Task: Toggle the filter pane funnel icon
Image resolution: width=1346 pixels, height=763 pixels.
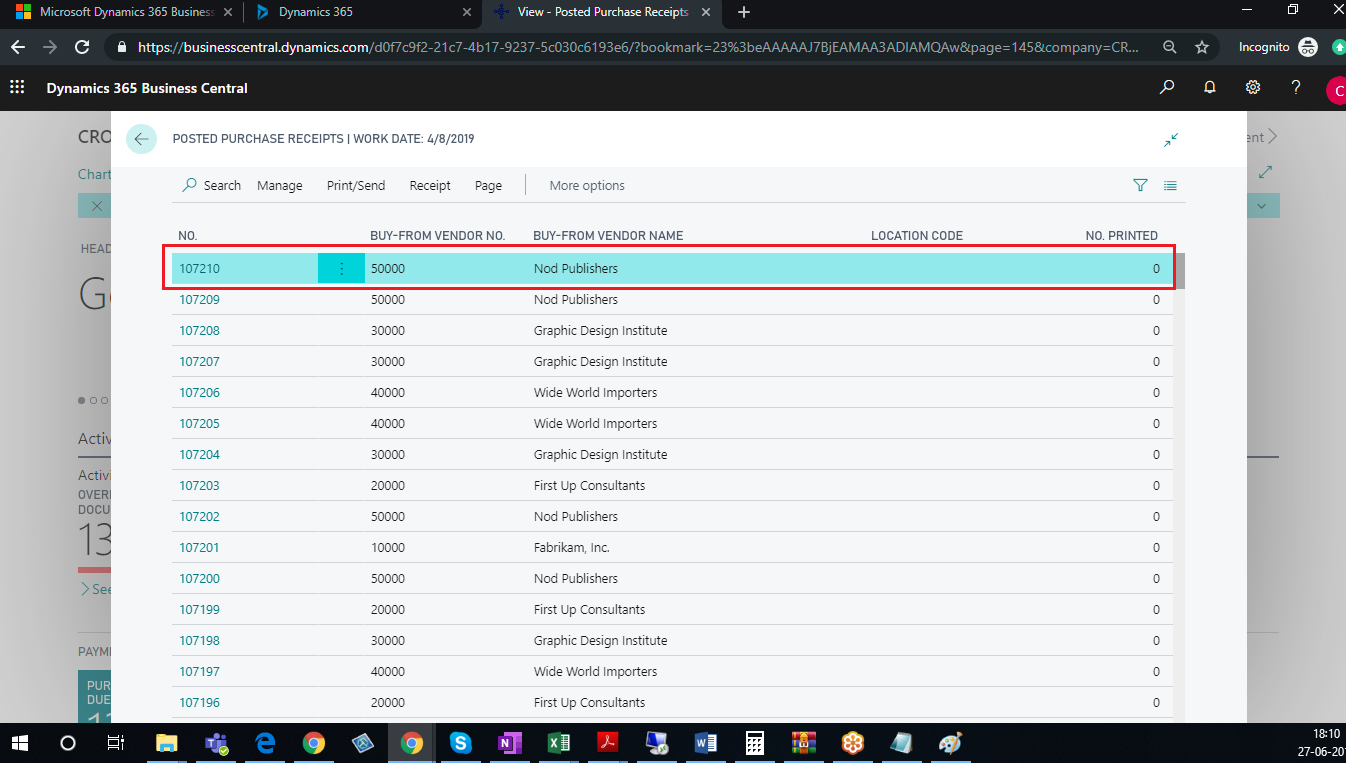Action: (x=1140, y=185)
